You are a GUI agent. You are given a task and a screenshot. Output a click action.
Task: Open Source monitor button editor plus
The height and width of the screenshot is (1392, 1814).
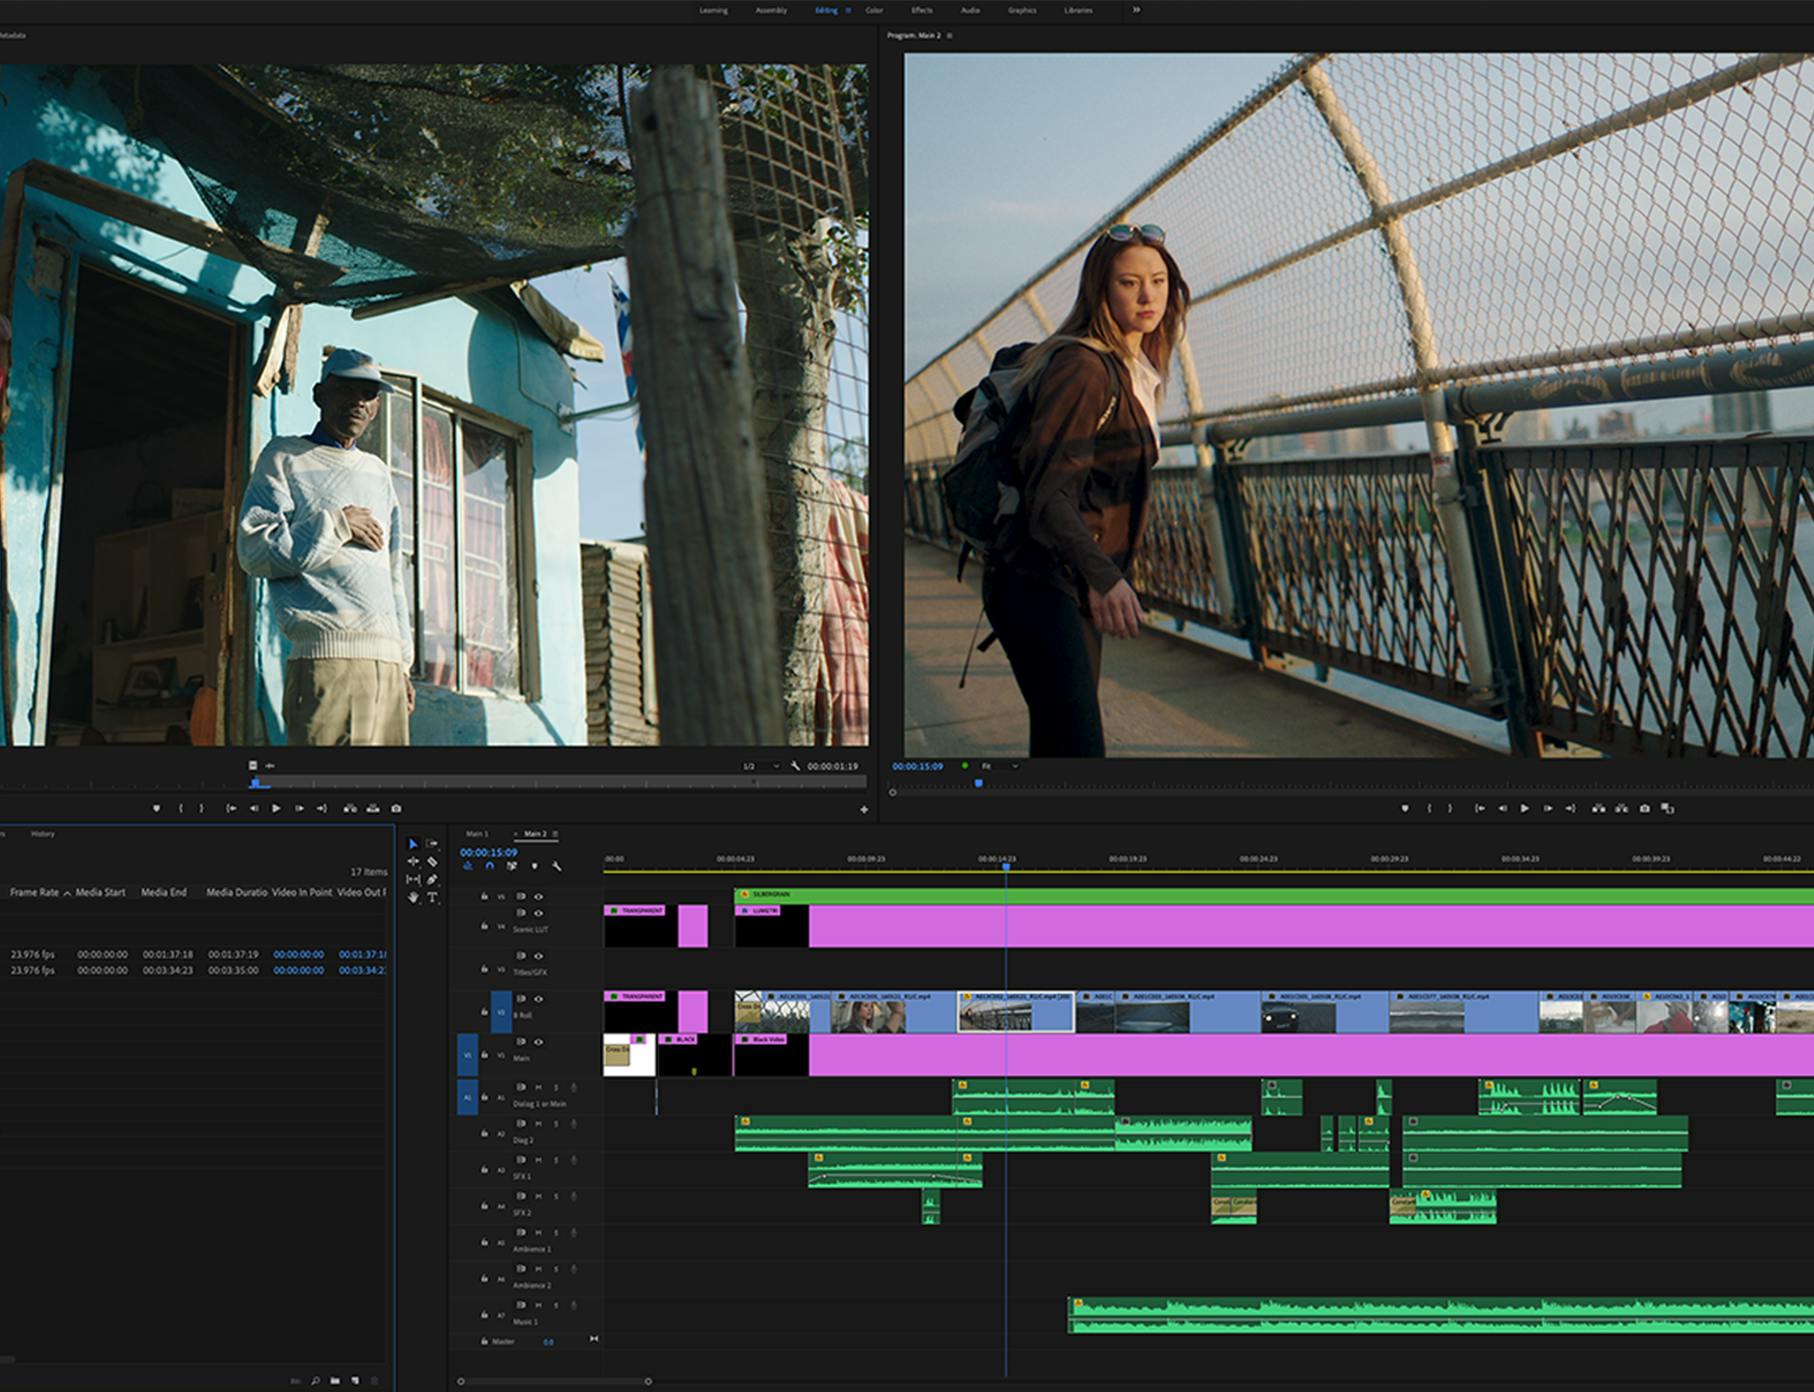tap(864, 809)
